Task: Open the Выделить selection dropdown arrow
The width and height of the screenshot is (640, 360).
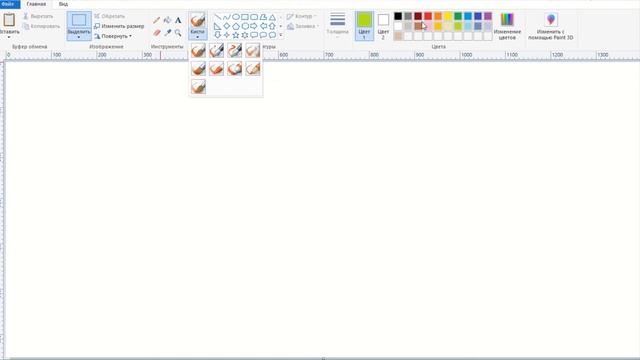Action: pos(79,37)
